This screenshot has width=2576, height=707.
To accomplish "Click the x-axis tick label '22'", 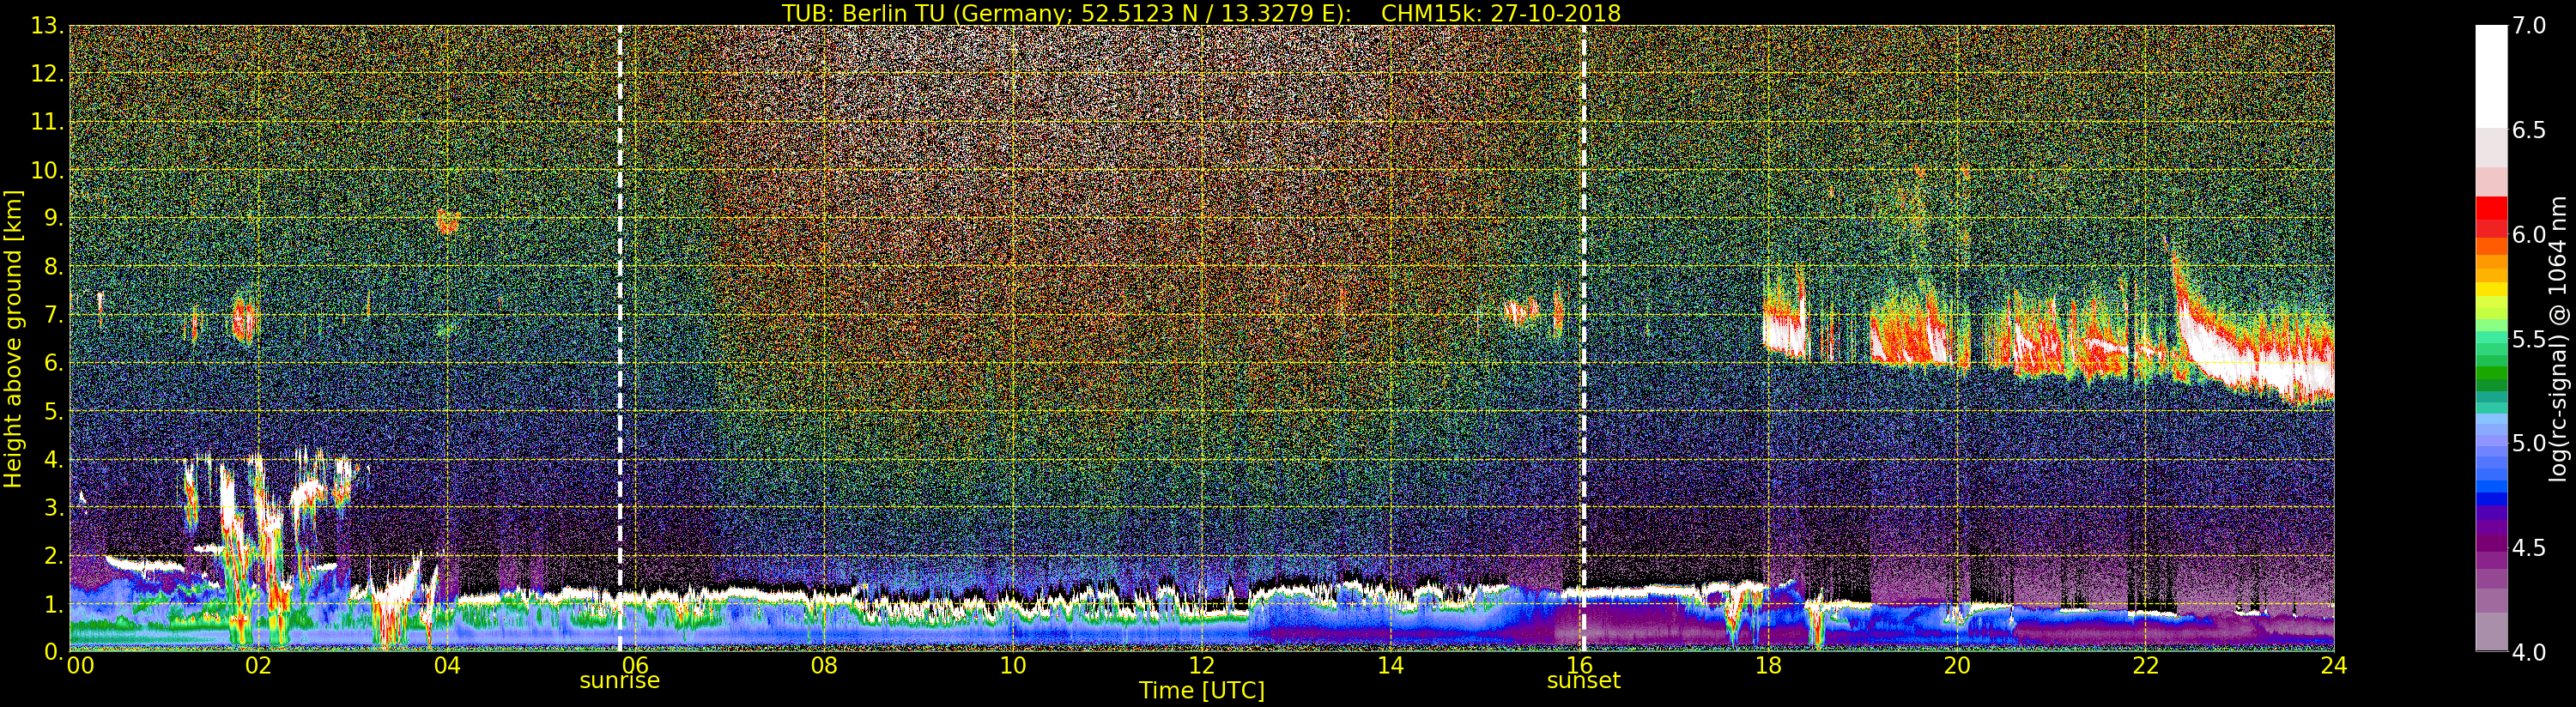I will [x=2146, y=666].
